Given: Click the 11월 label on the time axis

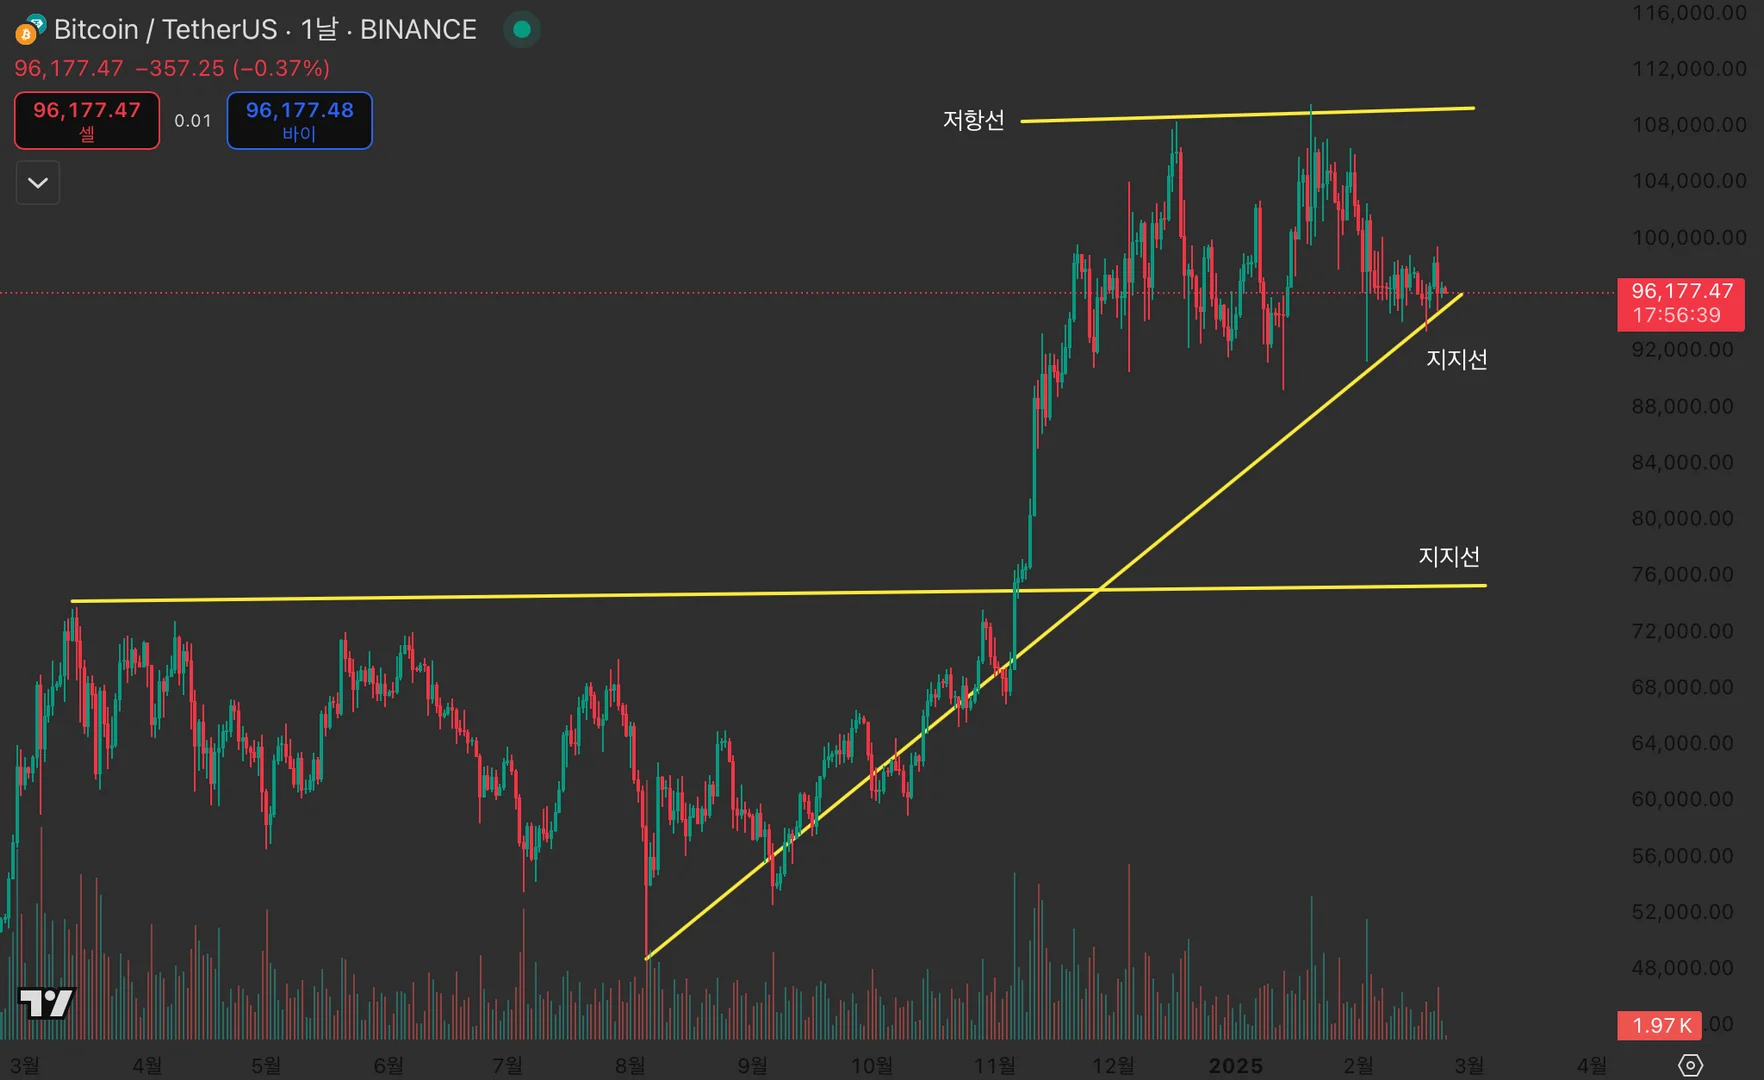Looking at the screenshot, I should coord(994,1066).
